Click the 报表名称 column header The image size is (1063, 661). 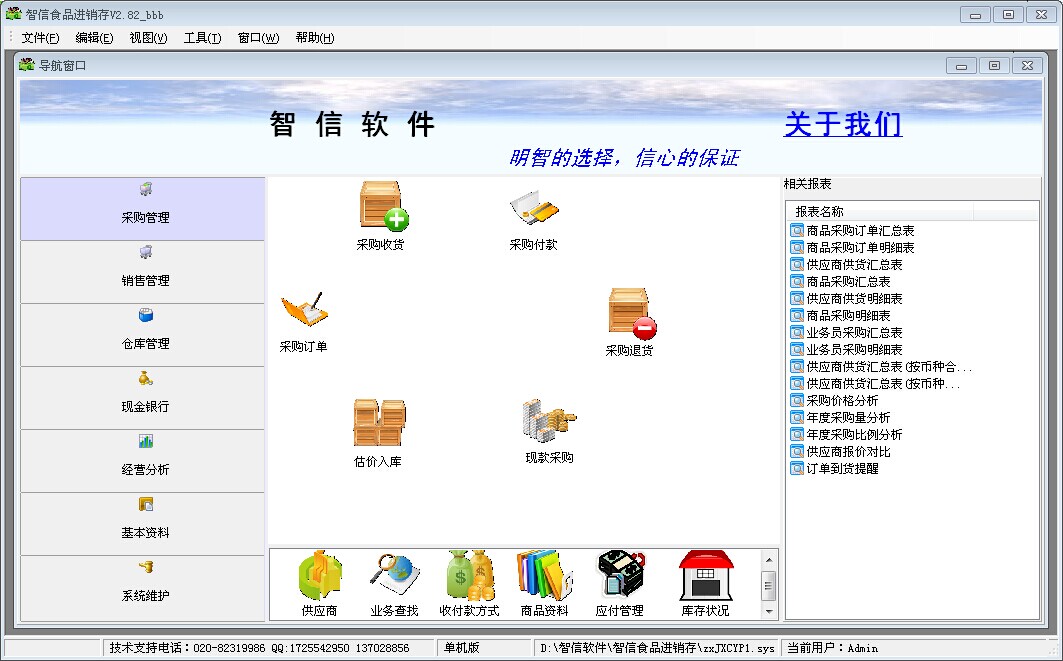[819, 212]
